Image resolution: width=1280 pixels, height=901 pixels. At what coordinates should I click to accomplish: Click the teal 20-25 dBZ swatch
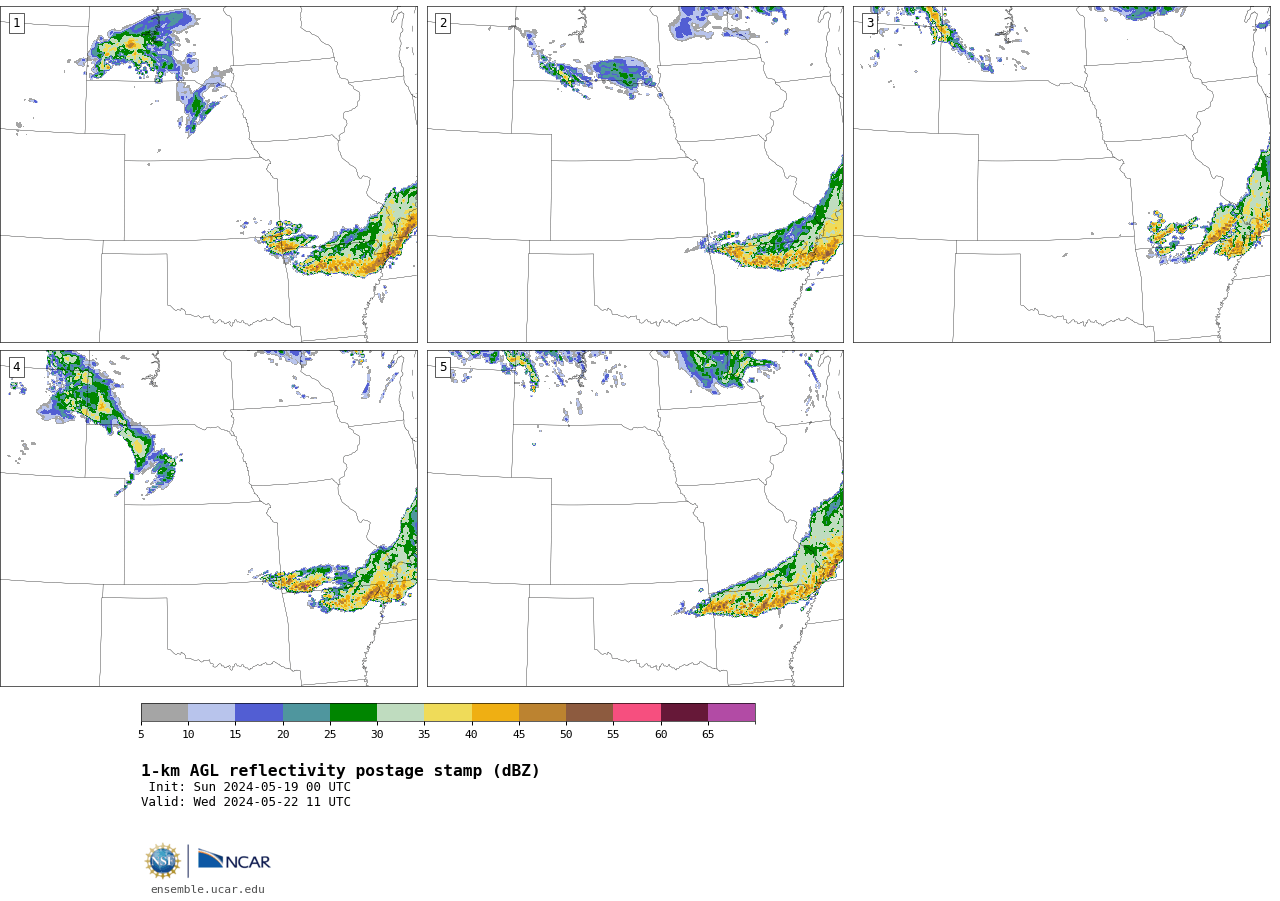tap(306, 712)
